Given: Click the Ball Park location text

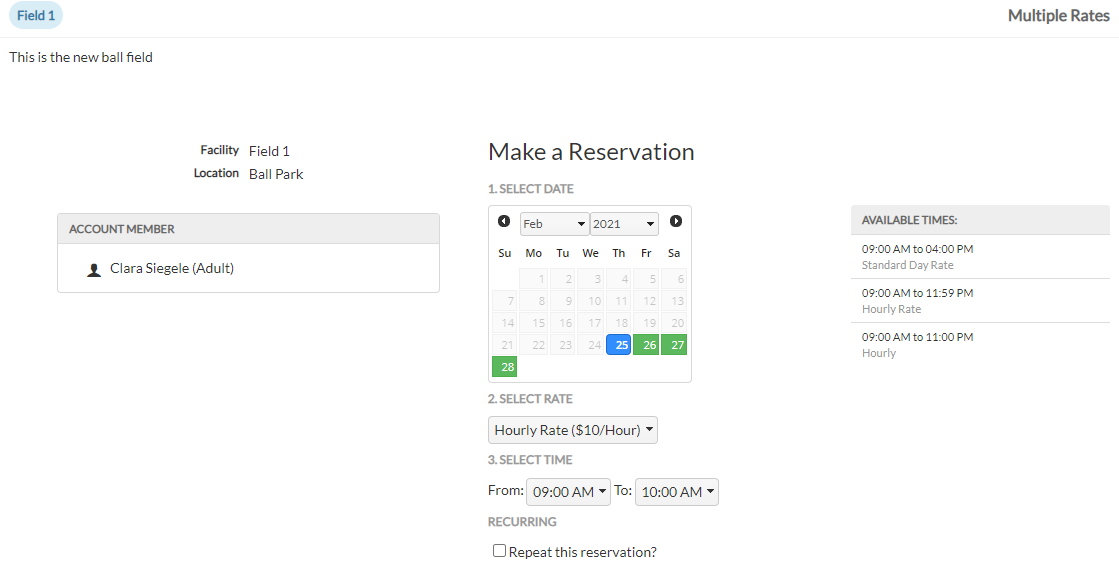Looking at the screenshot, I should point(276,174).
